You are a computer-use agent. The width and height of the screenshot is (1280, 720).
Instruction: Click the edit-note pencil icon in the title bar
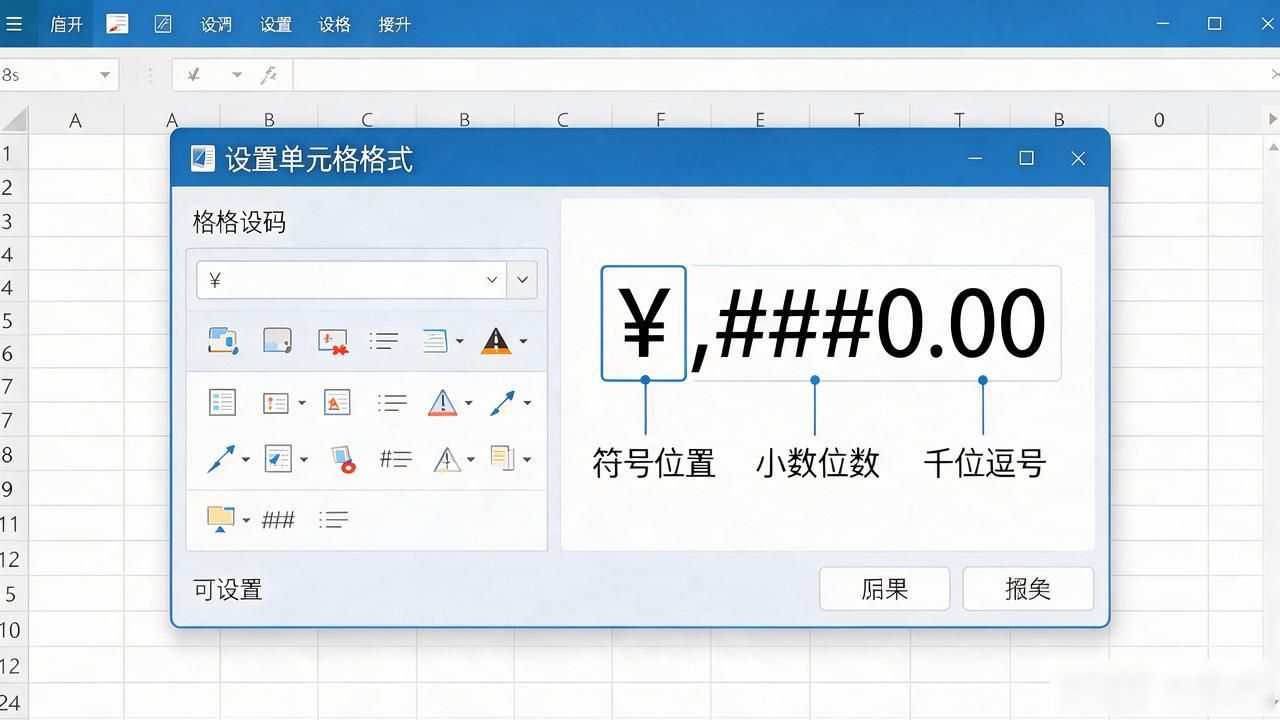coord(163,24)
